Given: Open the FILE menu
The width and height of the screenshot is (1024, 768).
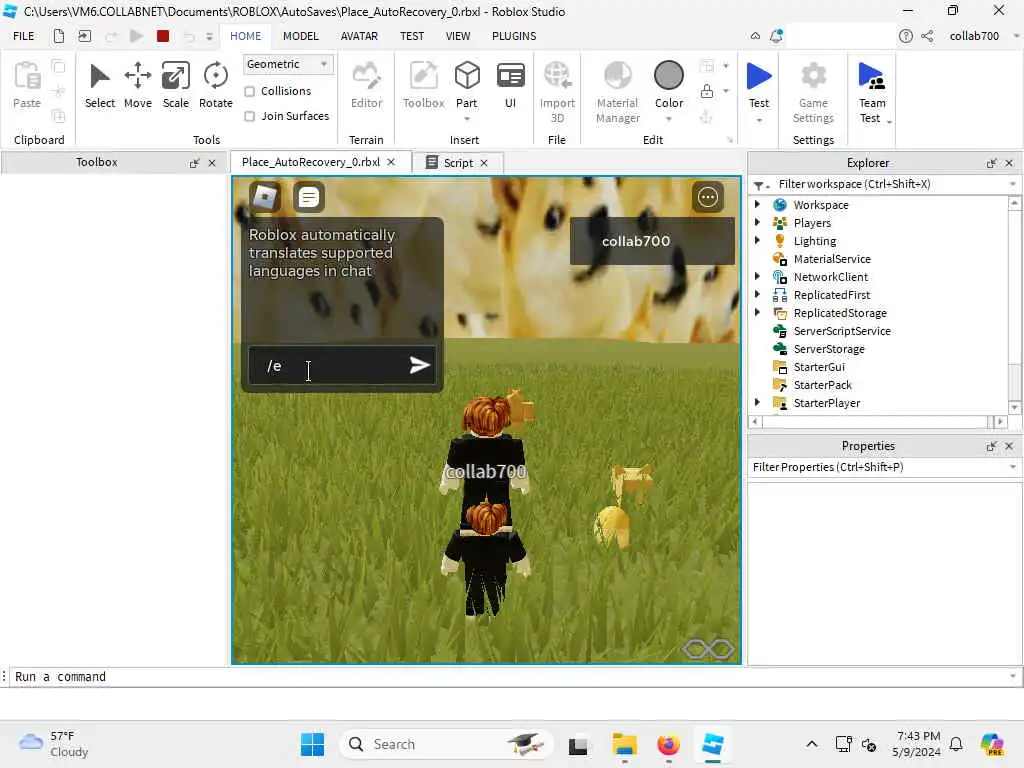Looking at the screenshot, I should [24, 36].
